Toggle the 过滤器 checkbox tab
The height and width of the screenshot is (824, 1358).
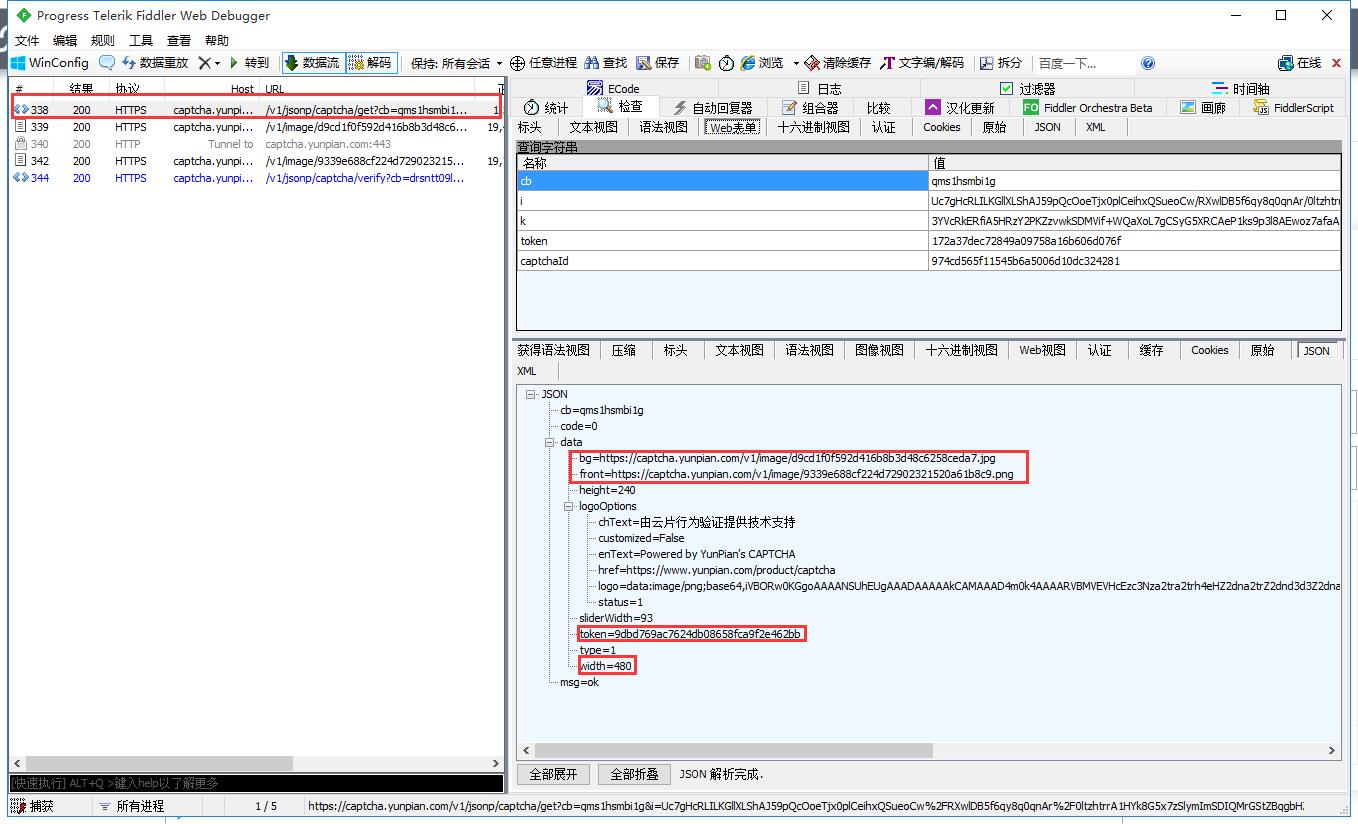click(x=1028, y=89)
